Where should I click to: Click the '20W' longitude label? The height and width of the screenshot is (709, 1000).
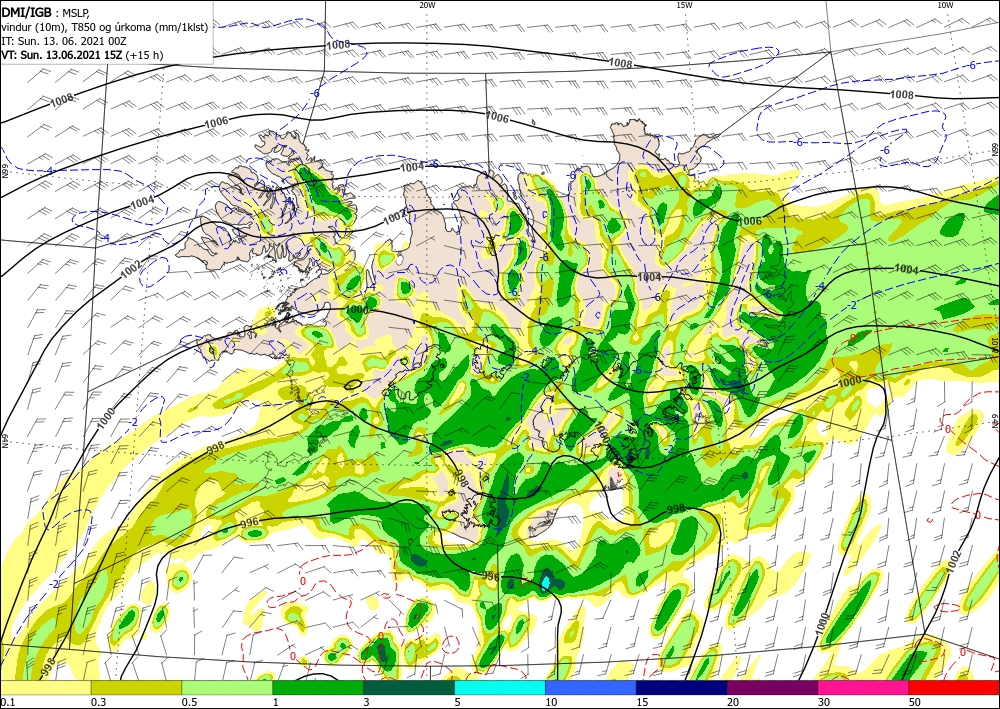point(427,5)
